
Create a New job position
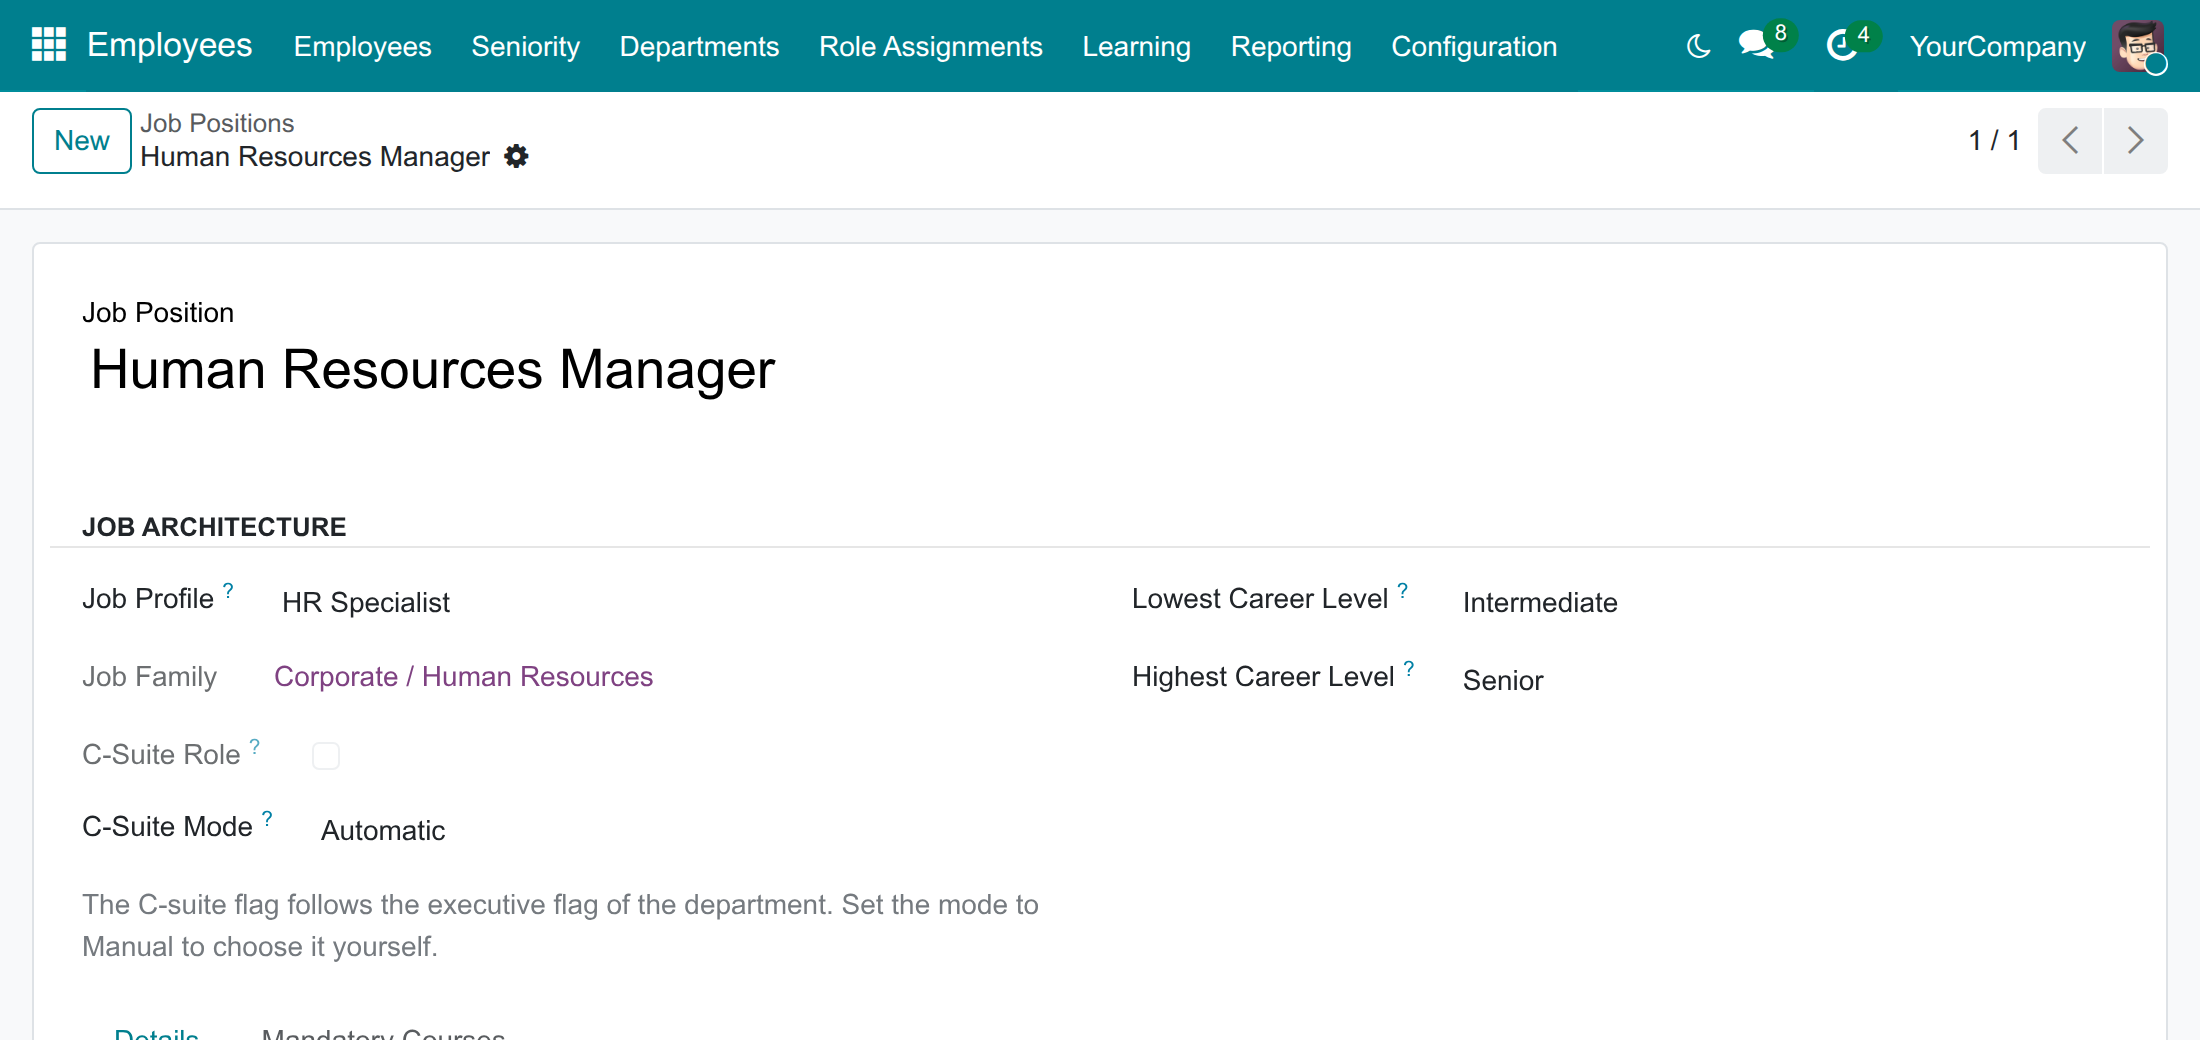pyautogui.click(x=82, y=141)
